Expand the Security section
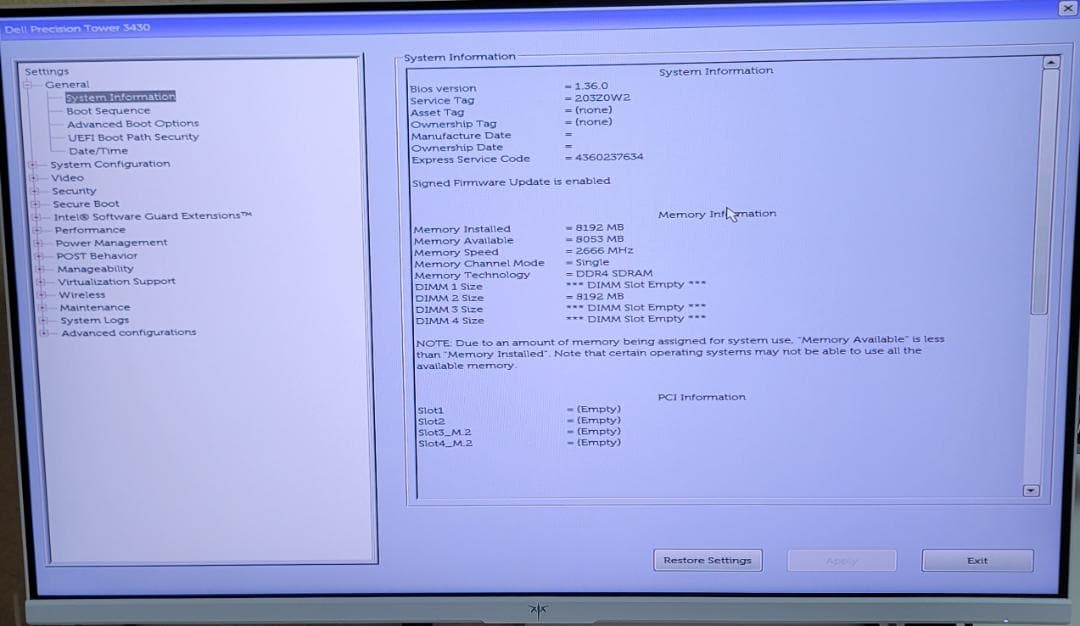The width and height of the screenshot is (1080, 626). coord(34,190)
